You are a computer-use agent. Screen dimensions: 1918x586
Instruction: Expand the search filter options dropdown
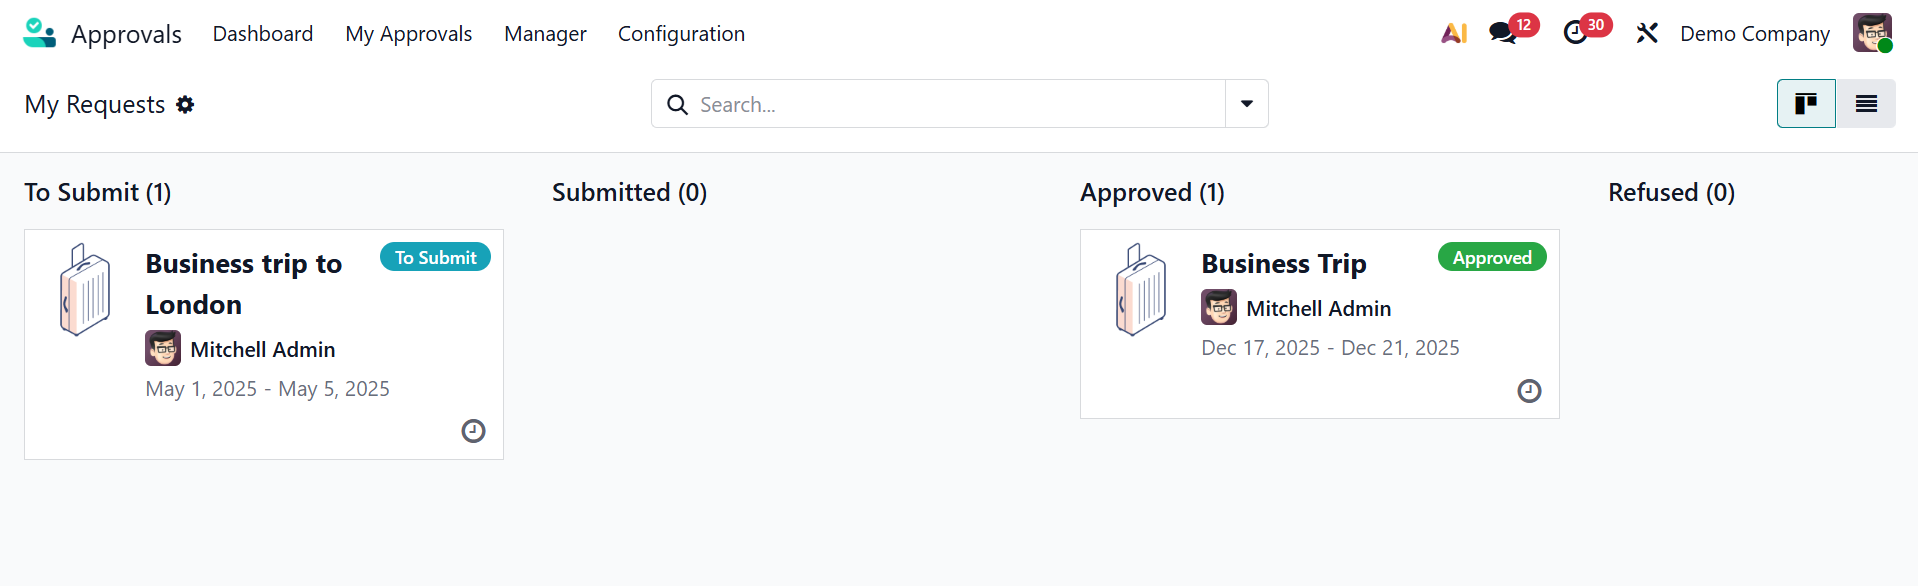[1247, 104]
